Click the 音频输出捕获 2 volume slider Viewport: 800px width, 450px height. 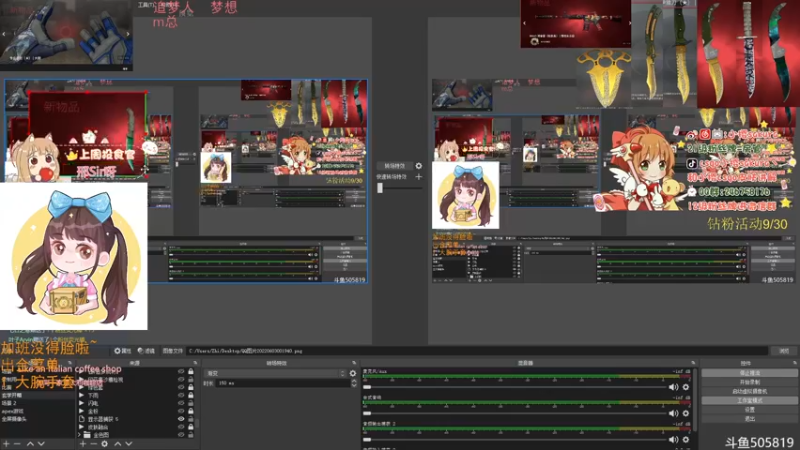514,439
